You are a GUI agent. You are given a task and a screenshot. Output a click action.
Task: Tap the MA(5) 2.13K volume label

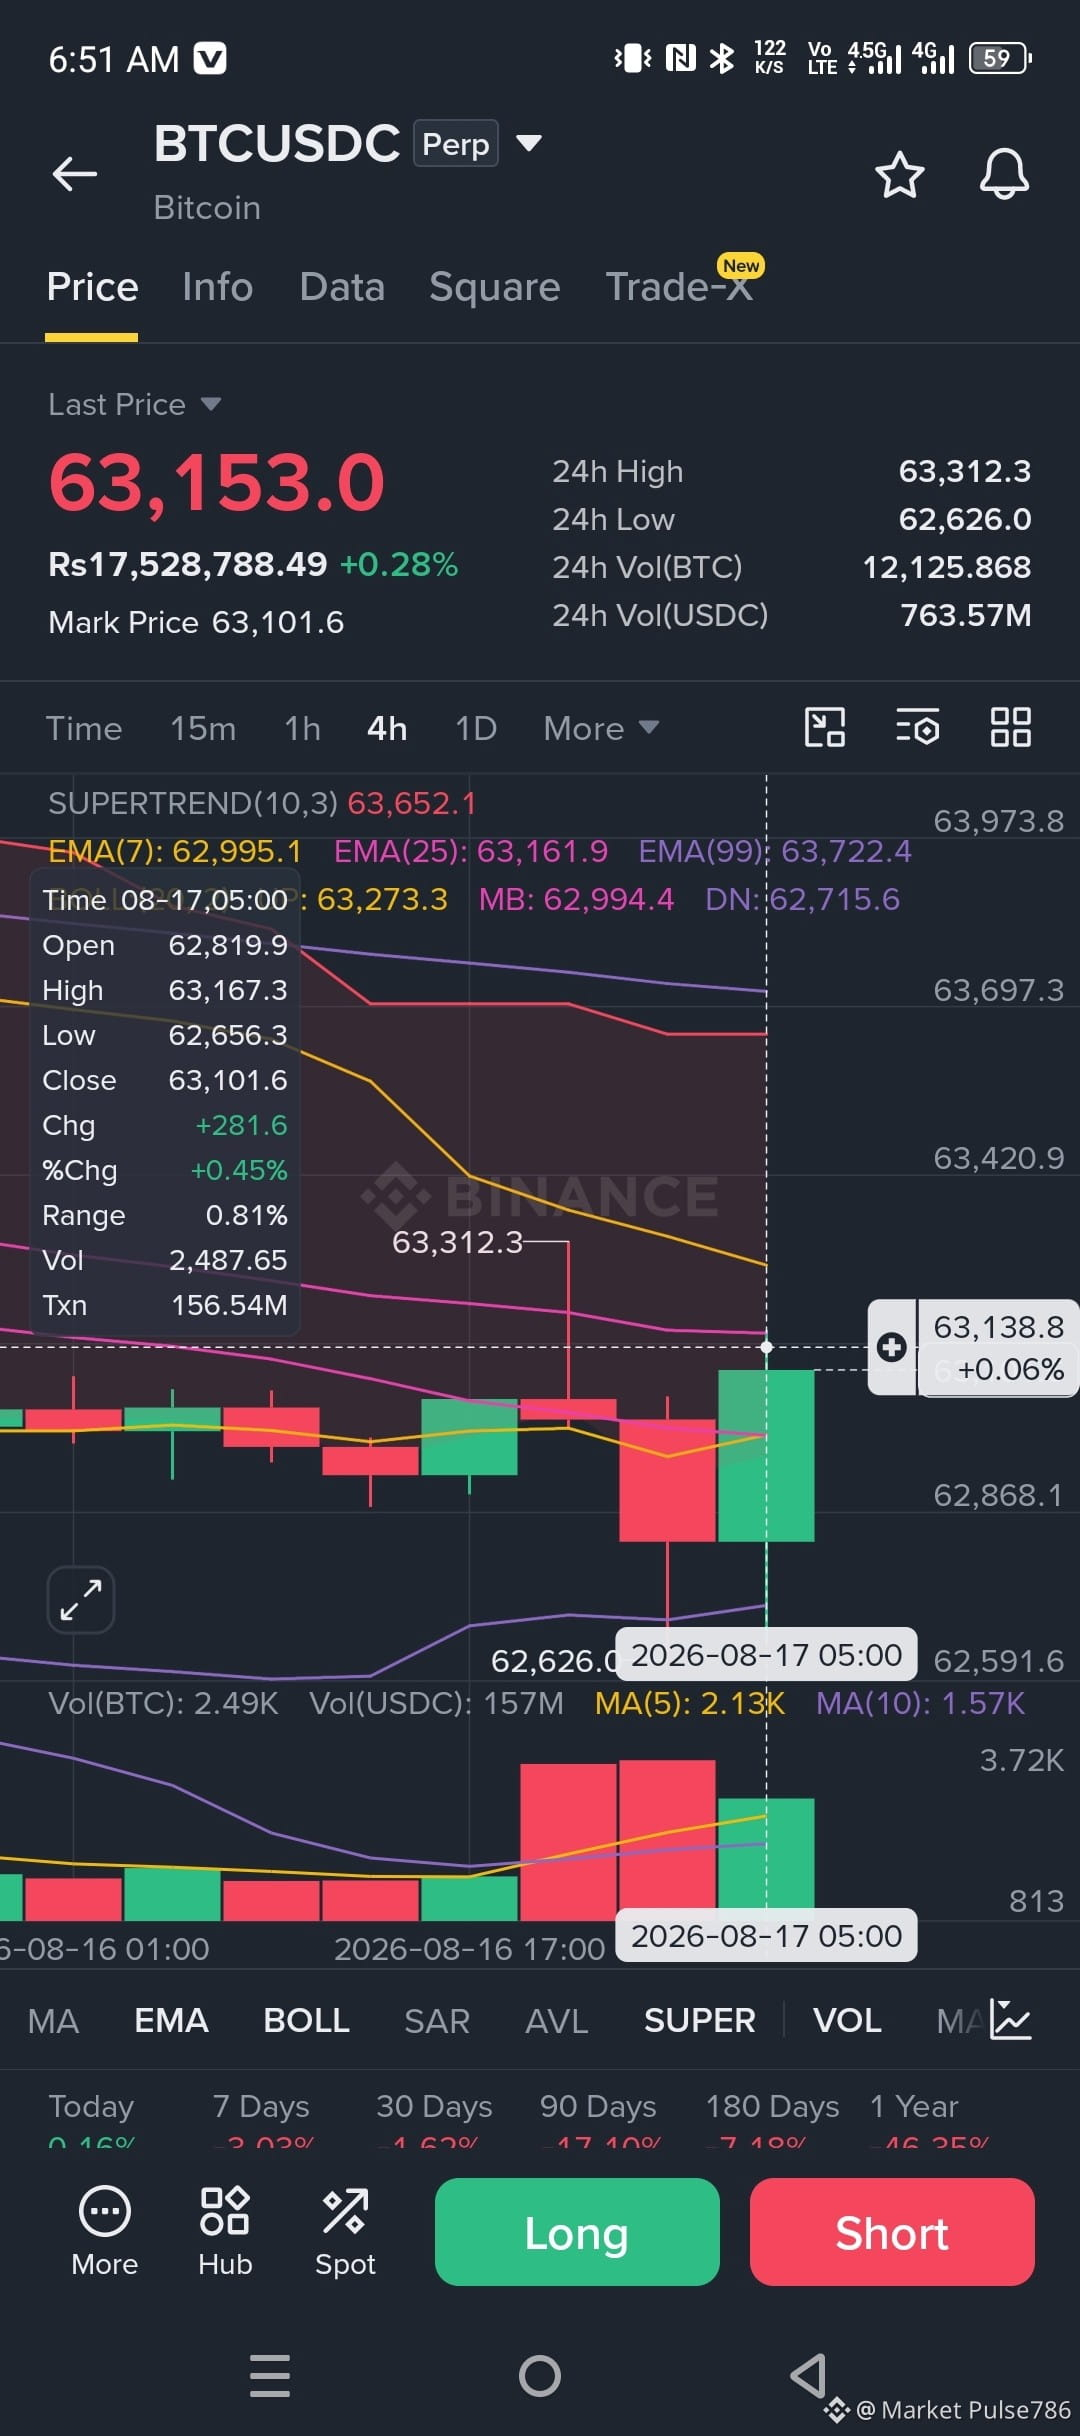689,1703
